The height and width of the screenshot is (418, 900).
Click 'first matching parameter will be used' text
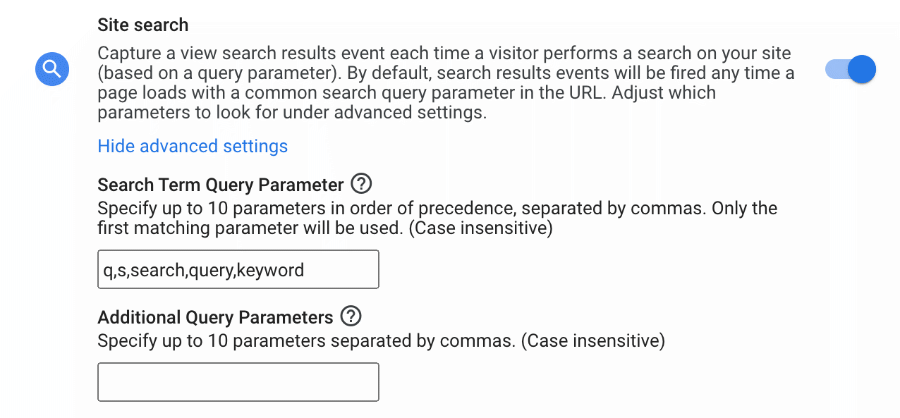pos(248,229)
